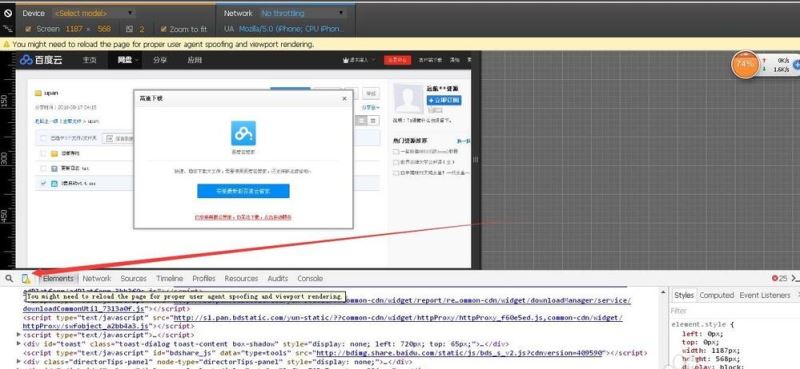The image size is (800, 369).
Task: Toggle second recommended resource checkbox
Action: (396, 162)
